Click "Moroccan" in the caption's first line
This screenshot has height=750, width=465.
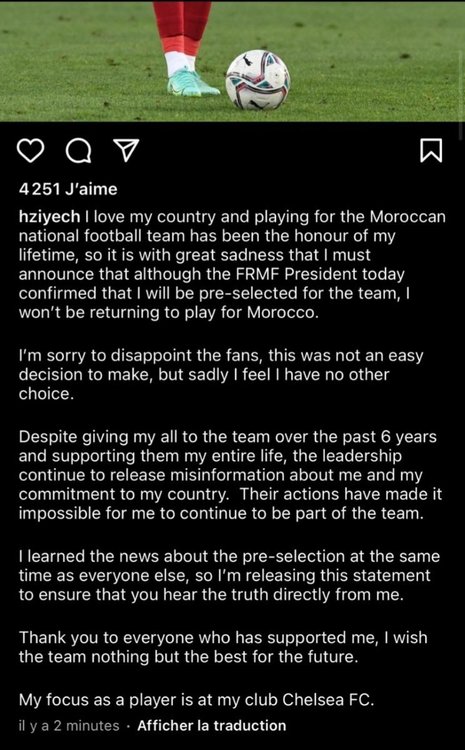coord(409,217)
